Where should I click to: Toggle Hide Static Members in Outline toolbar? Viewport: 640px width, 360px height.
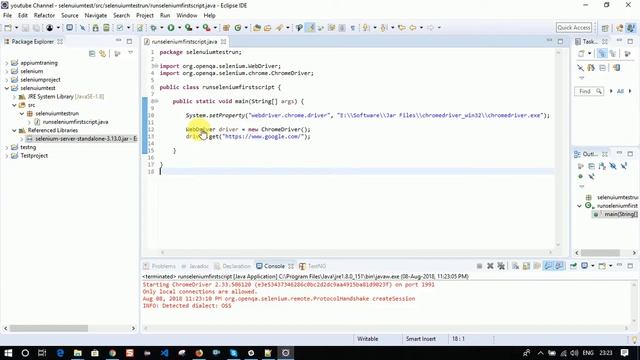pos(624,166)
